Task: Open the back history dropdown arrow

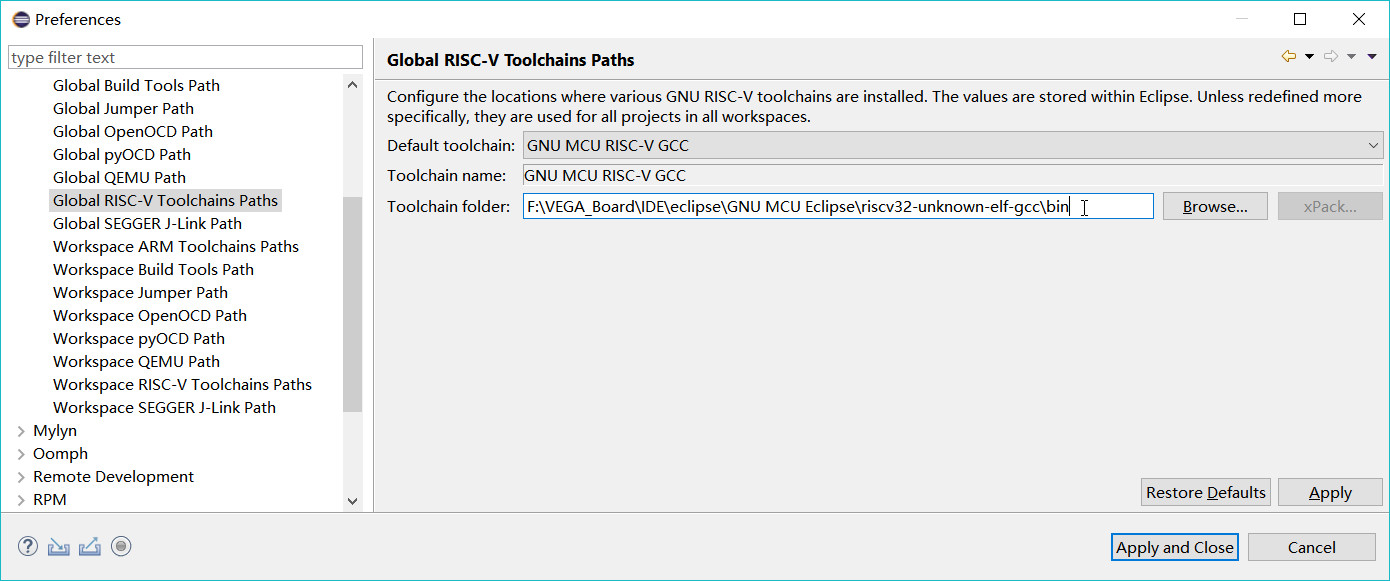Action: click(x=1309, y=57)
